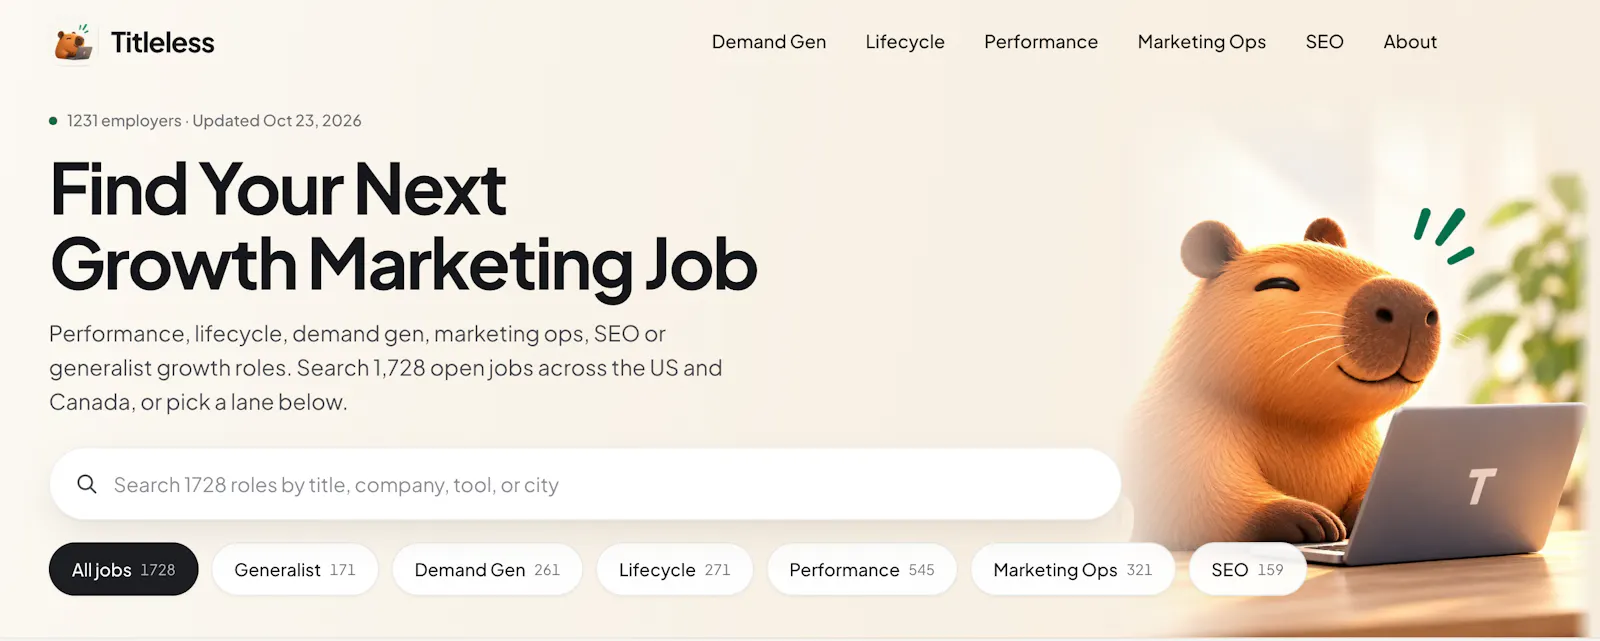The height and width of the screenshot is (641, 1600).
Task: Select SEO in the top navigation
Action: [1324, 42]
